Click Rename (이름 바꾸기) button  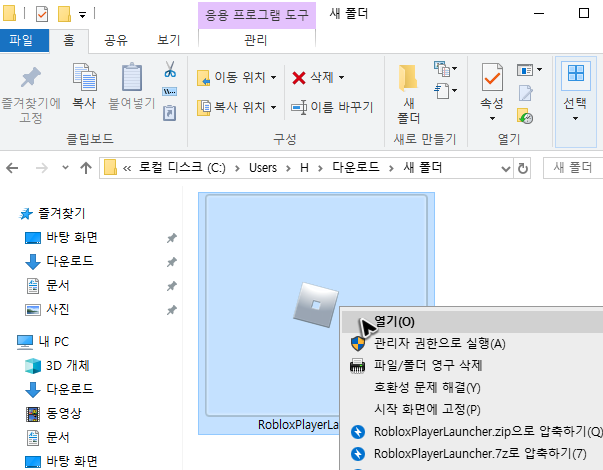pyautogui.click(x=332, y=107)
